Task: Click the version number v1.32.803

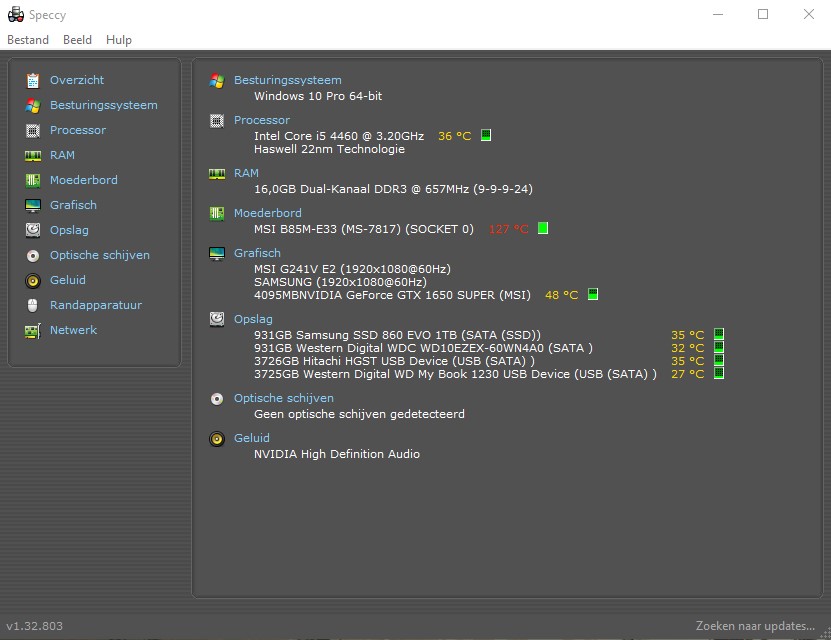Action: pos(34,626)
